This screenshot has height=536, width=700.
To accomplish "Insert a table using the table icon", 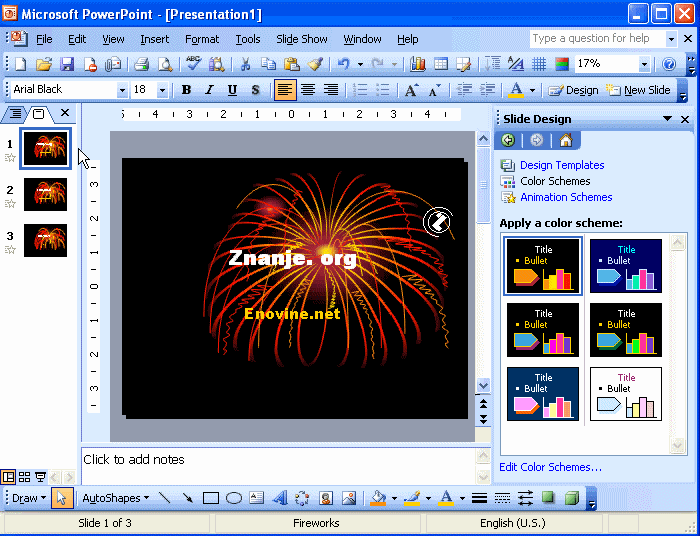I will point(441,64).
